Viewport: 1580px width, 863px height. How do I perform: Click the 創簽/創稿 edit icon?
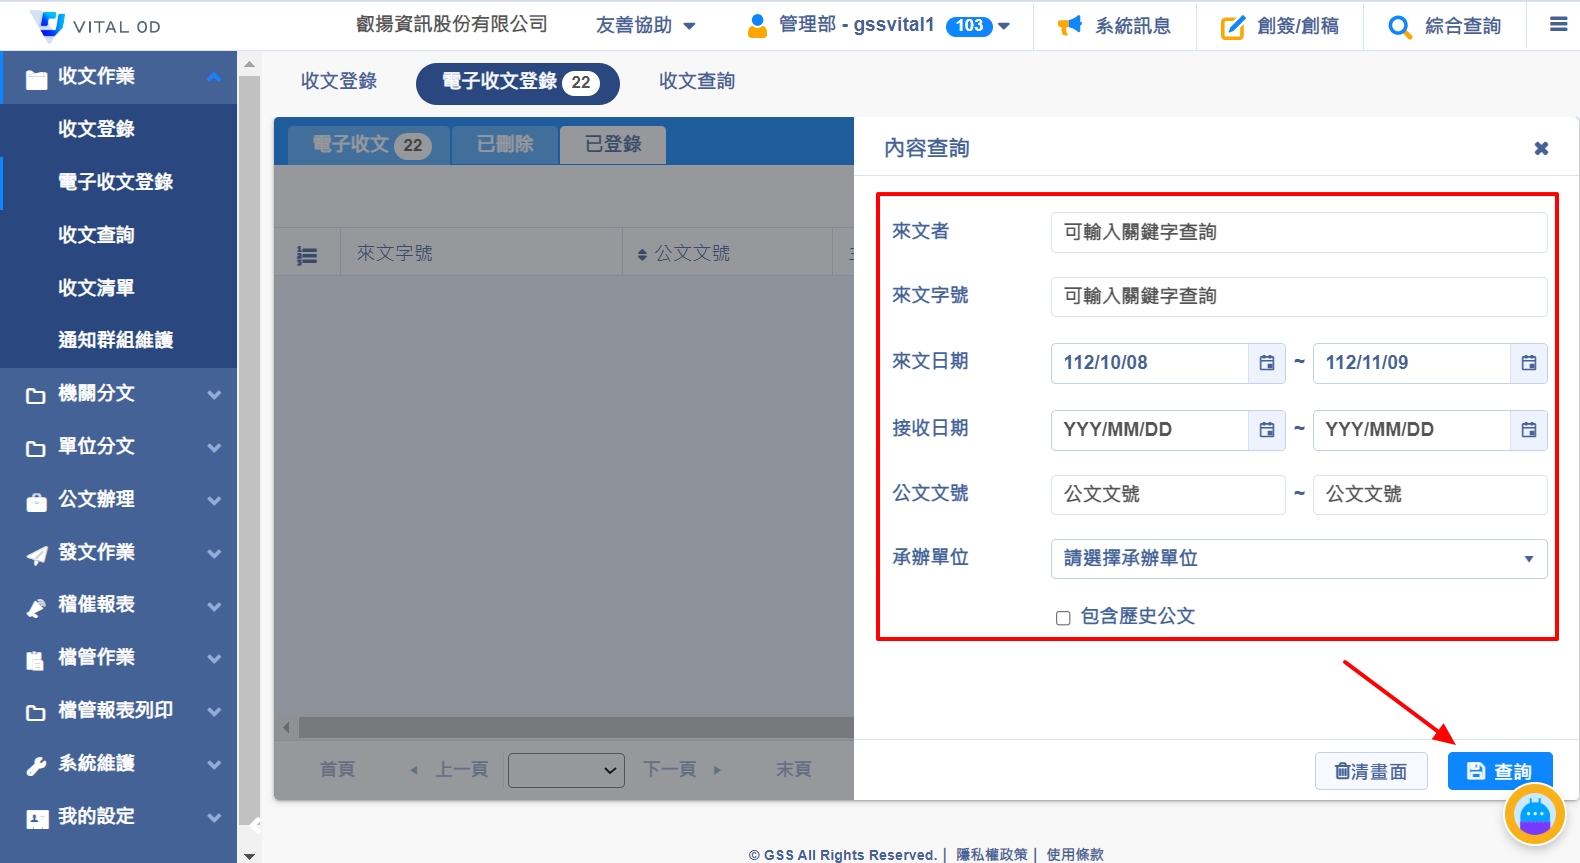click(x=1232, y=27)
